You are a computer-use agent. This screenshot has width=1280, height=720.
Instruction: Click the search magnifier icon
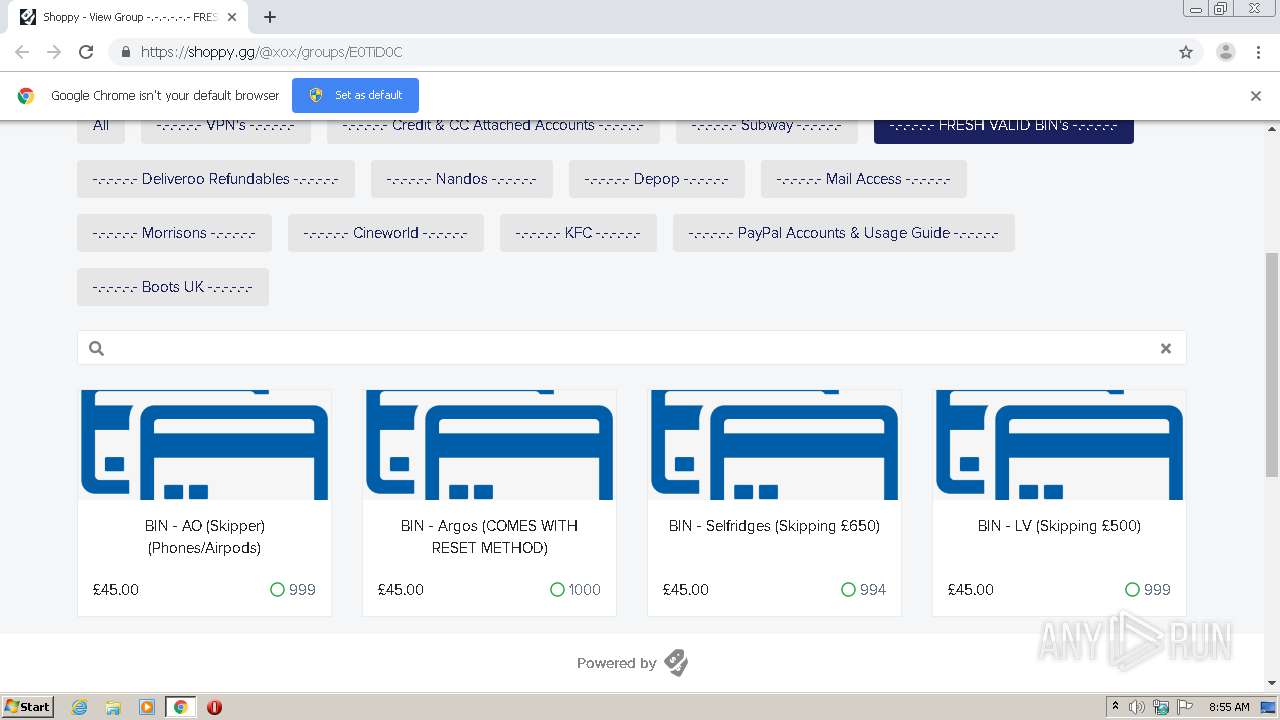(x=96, y=348)
